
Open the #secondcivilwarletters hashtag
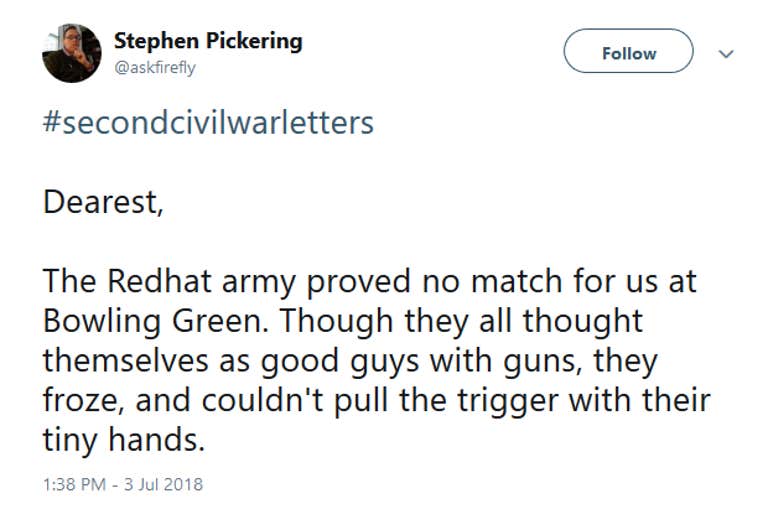coord(208,122)
